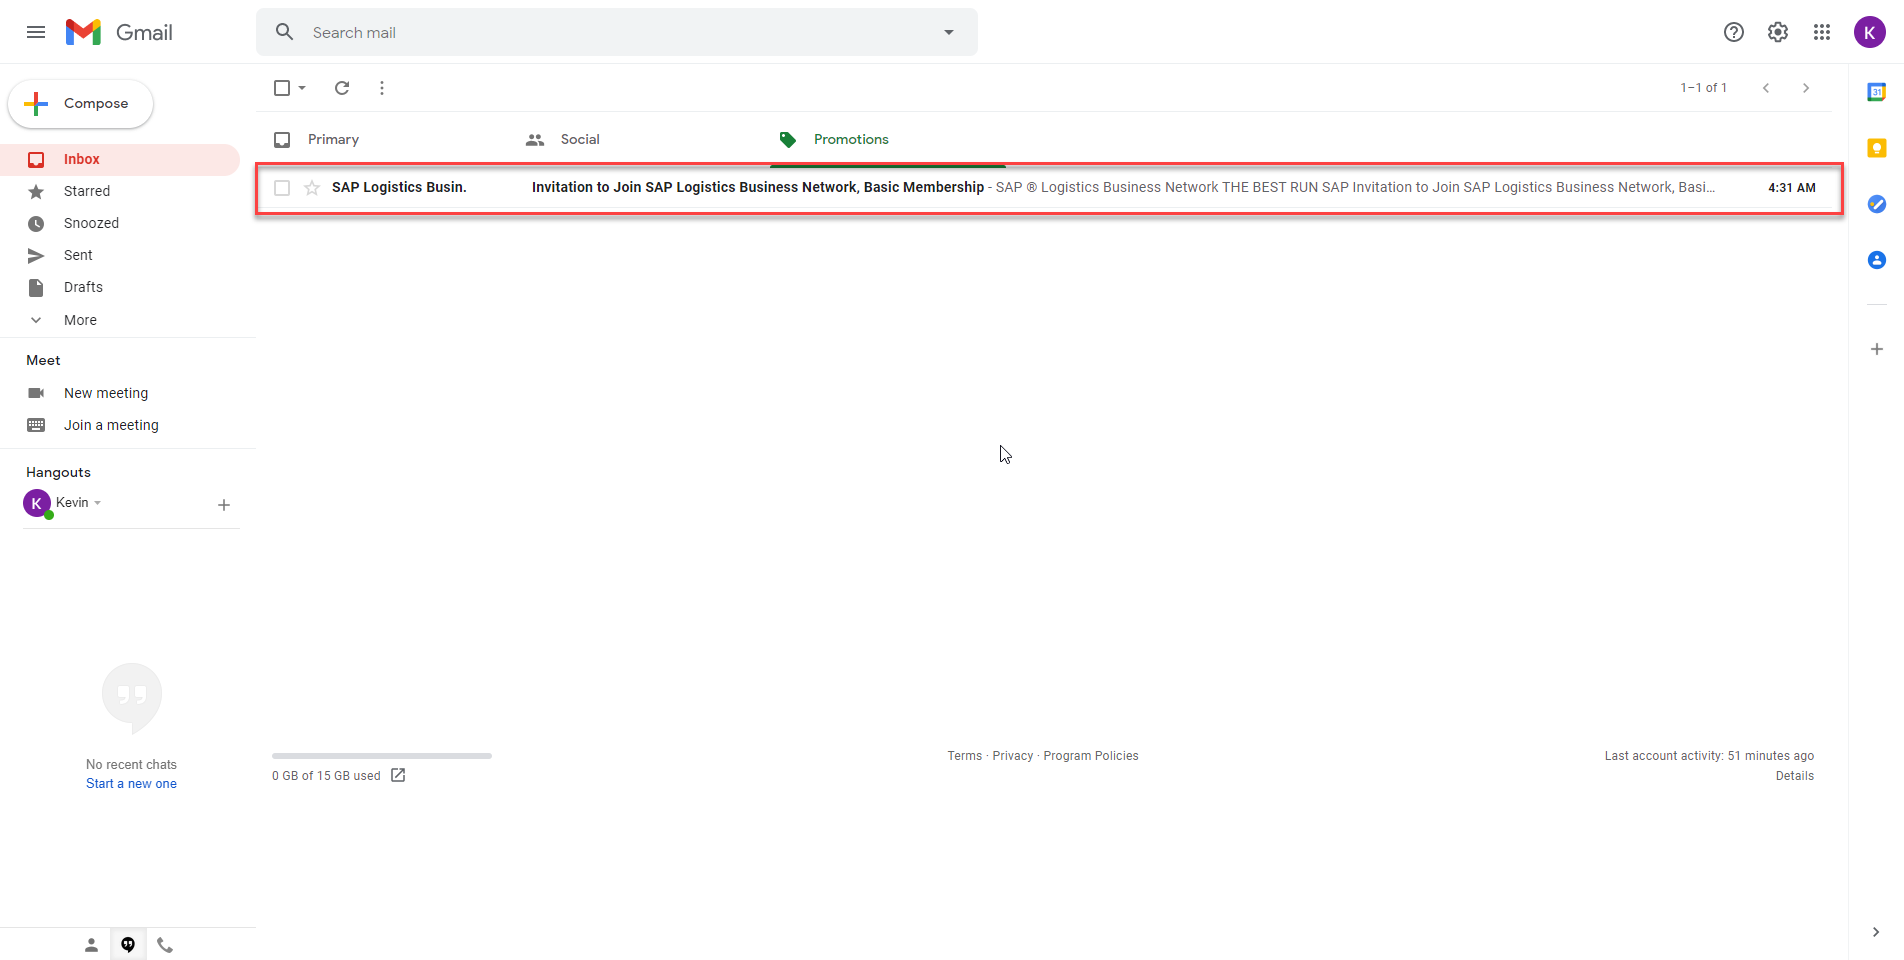Click Join a meeting
This screenshot has width=1904, height=960.
tap(111, 425)
